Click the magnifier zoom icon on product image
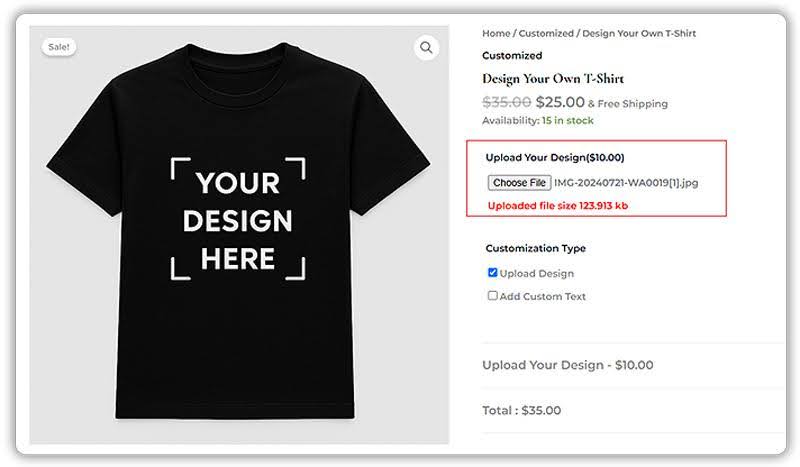The height and width of the screenshot is (467, 800). (x=427, y=48)
